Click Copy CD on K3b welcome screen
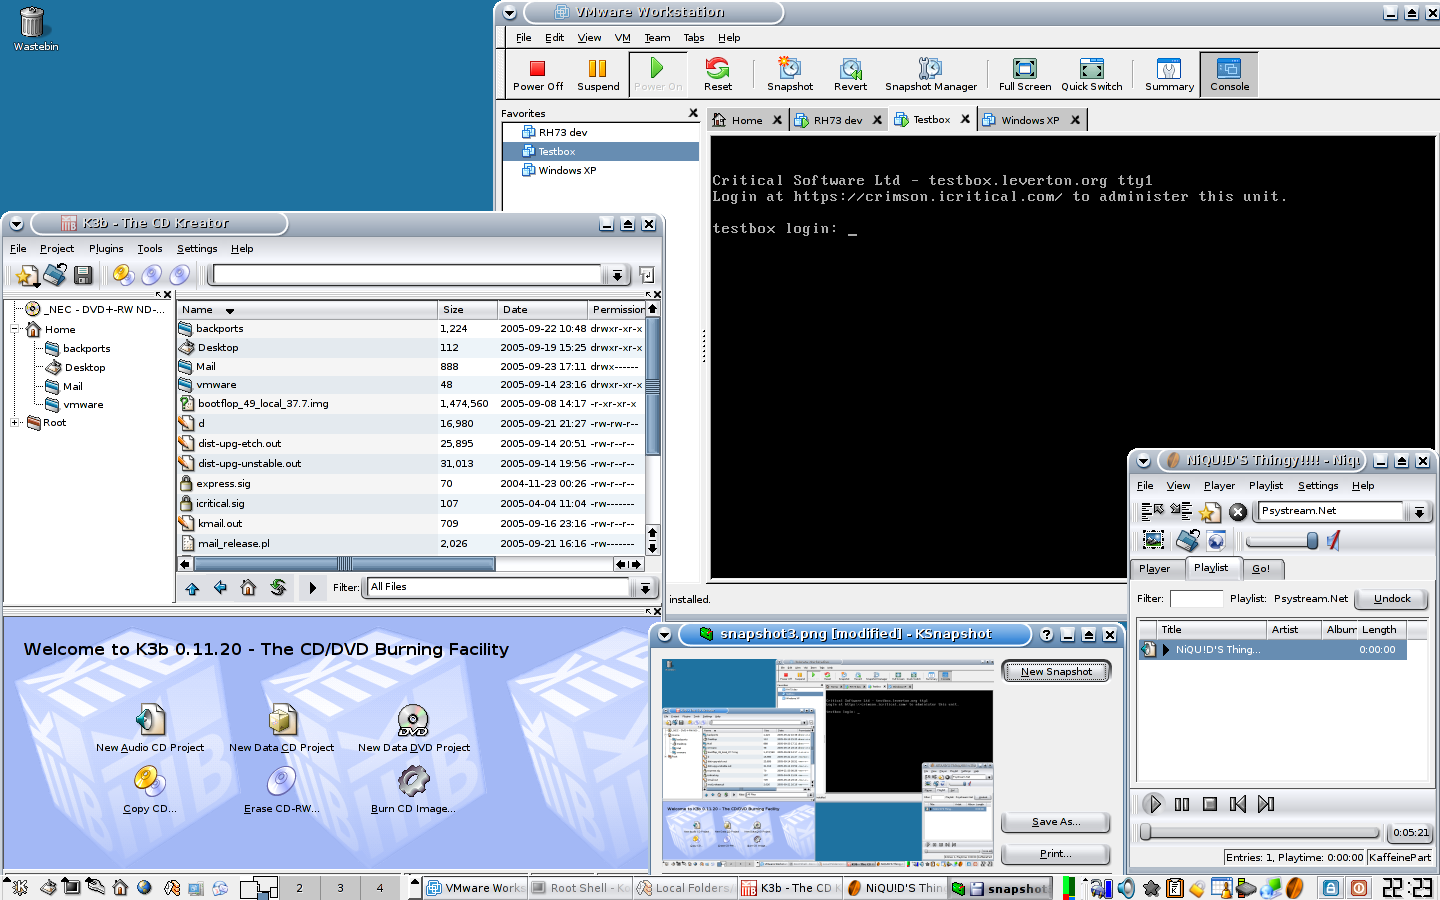Screen dimensions: 1440x900 click(x=150, y=789)
